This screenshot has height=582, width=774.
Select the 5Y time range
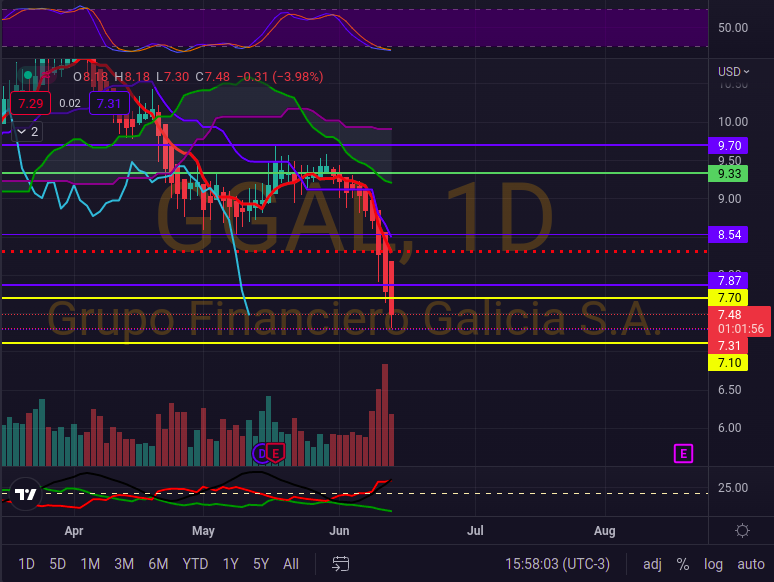261,564
